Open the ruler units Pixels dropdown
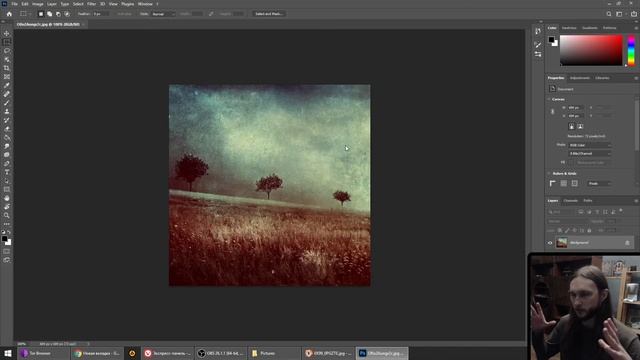The height and width of the screenshot is (360, 640). tap(599, 183)
